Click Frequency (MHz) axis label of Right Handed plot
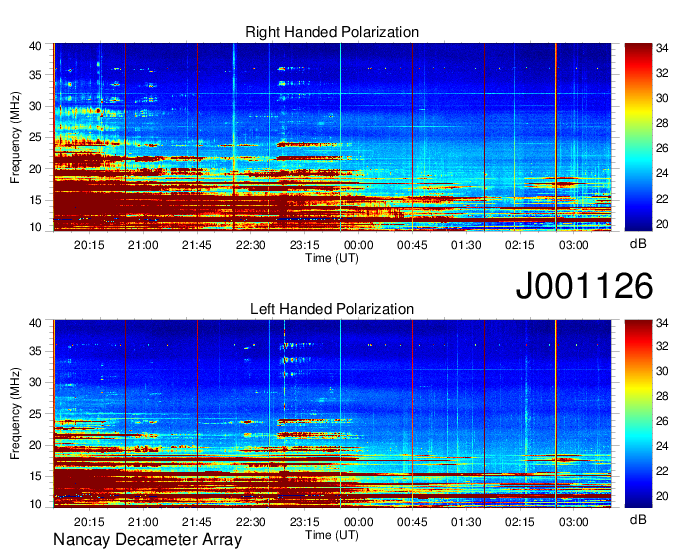Image resolution: width=680 pixels, height=552 pixels. coord(15,137)
